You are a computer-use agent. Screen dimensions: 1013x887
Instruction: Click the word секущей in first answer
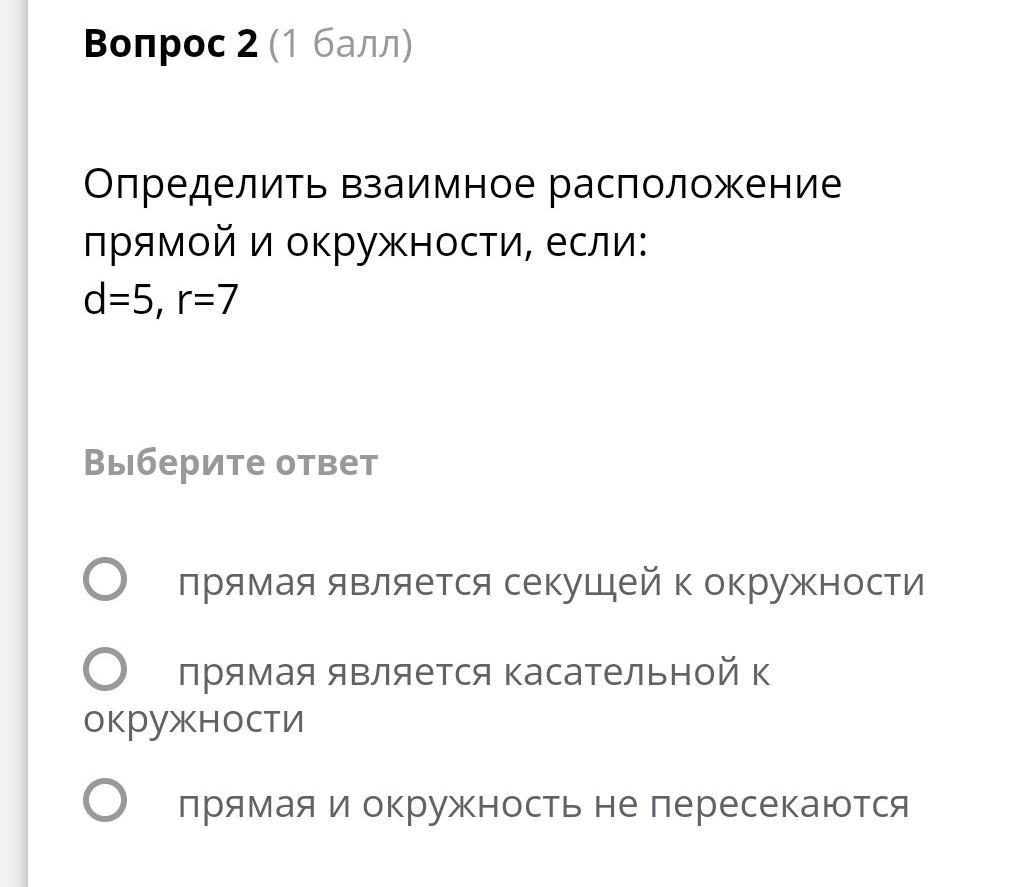point(582,583)
